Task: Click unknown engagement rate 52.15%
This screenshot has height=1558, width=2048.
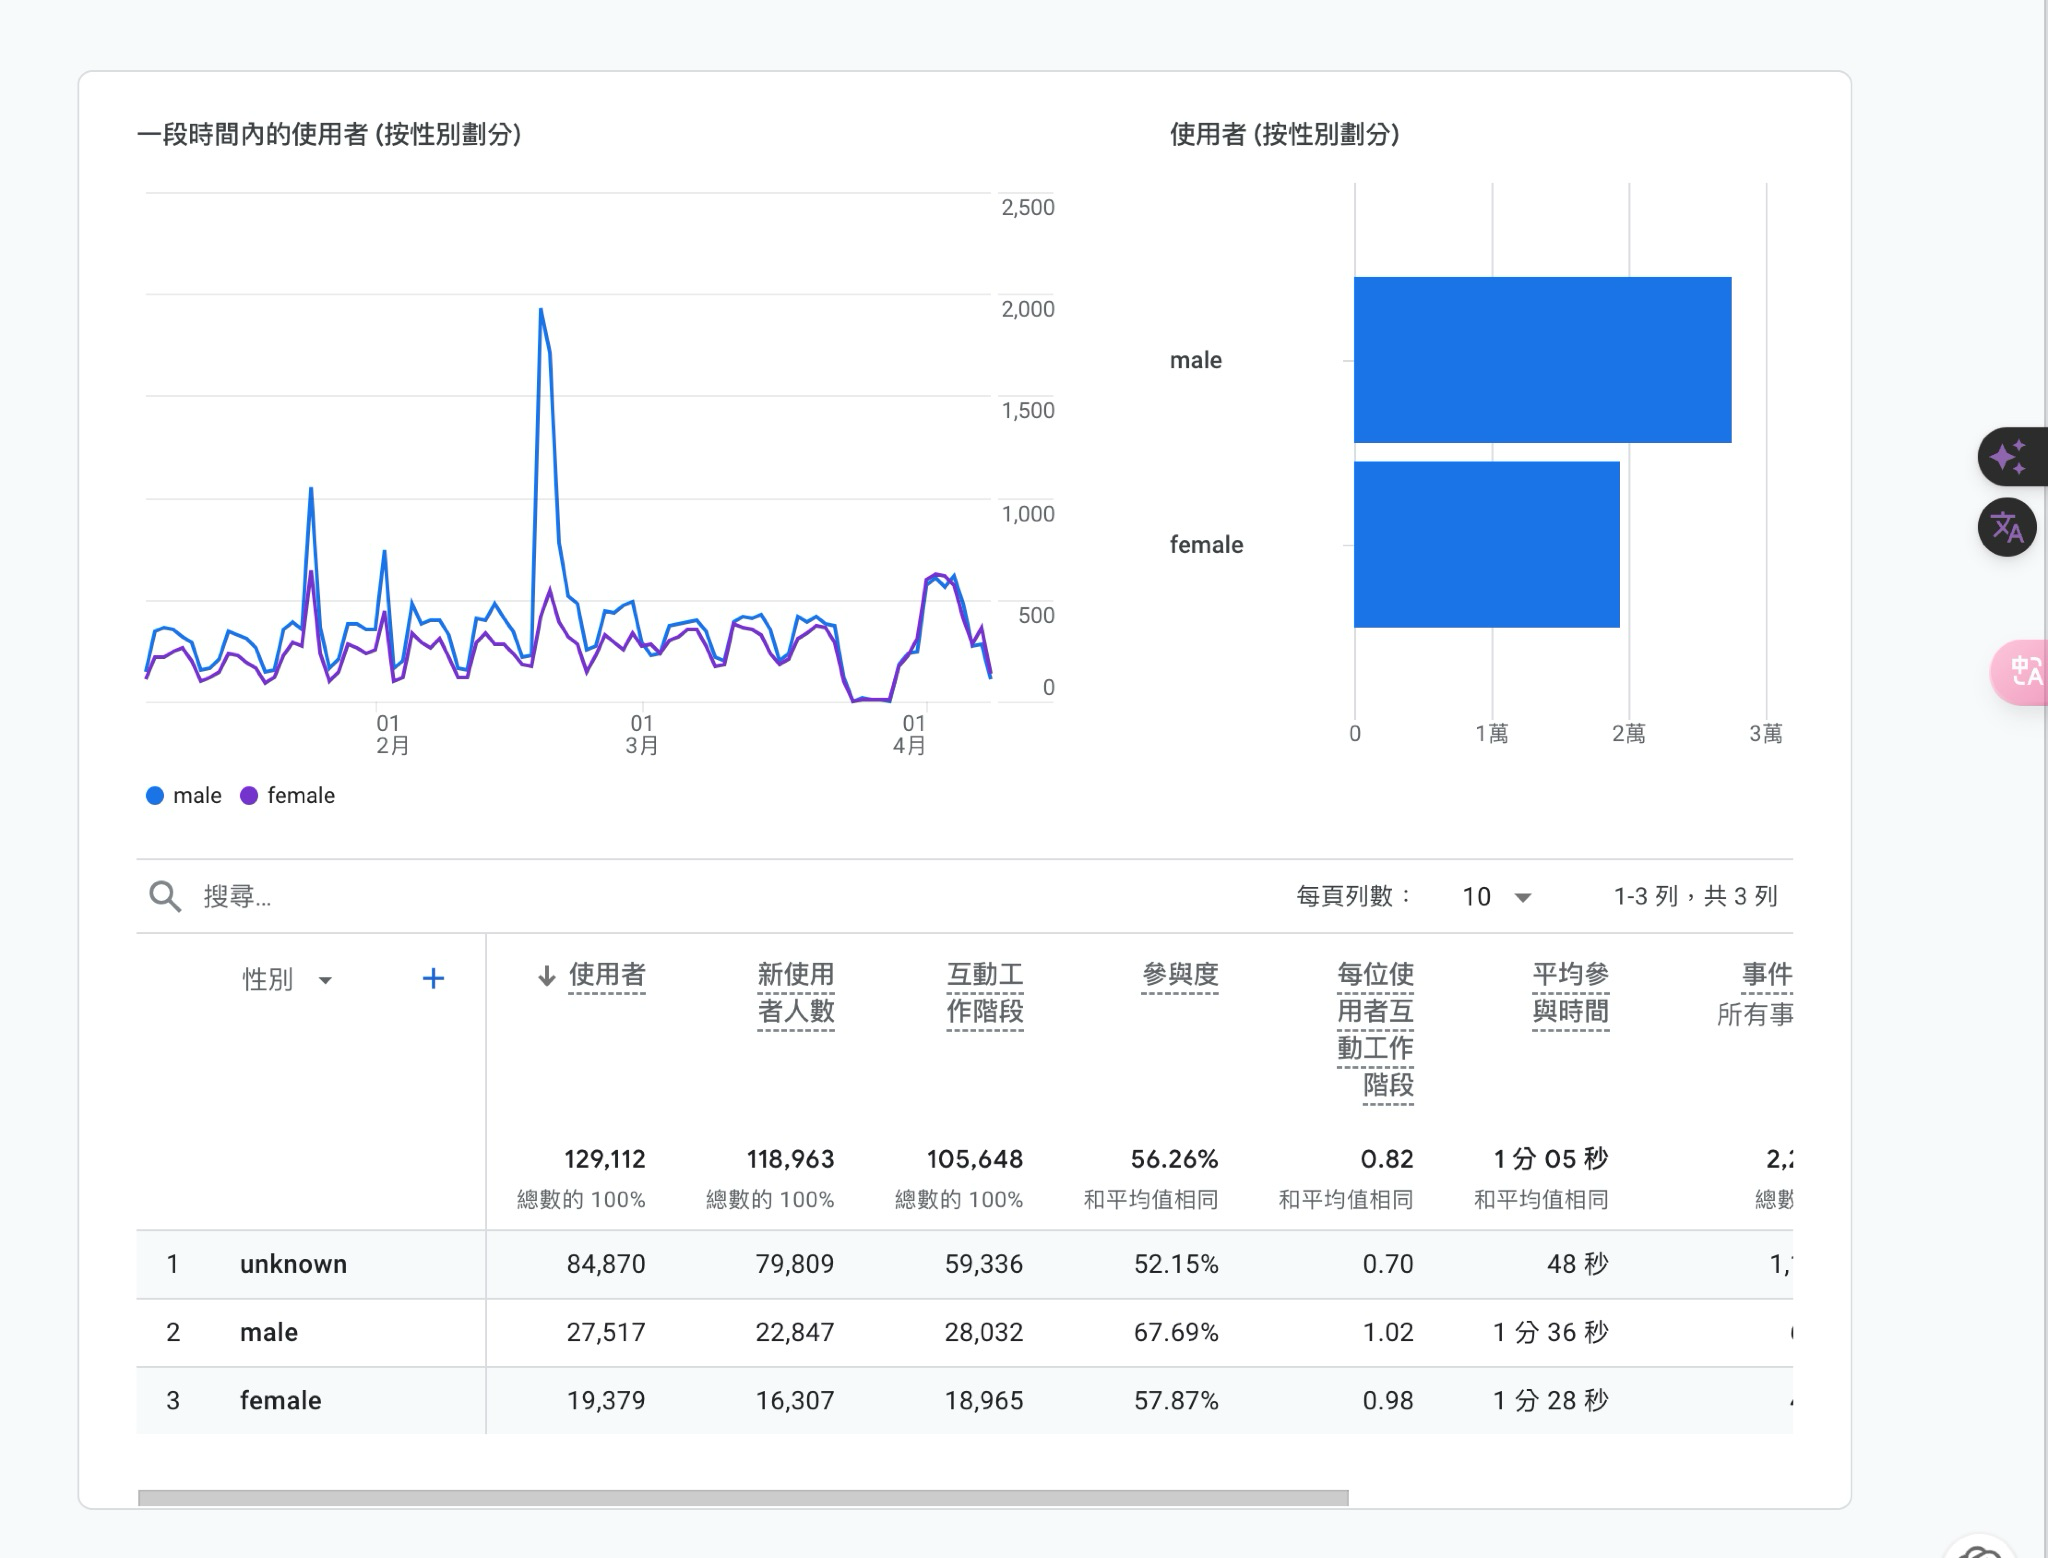Action: 1176,1264
